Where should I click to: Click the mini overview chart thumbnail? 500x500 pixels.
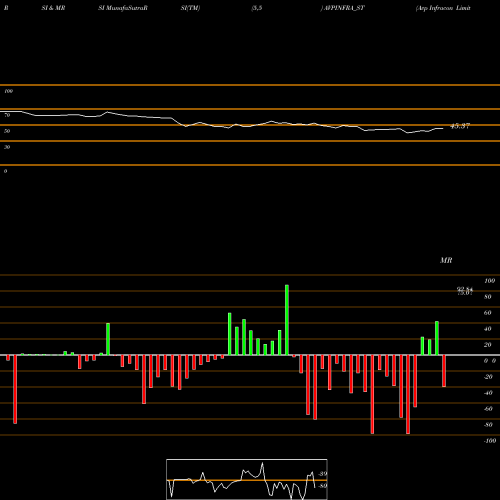(247, 479)
